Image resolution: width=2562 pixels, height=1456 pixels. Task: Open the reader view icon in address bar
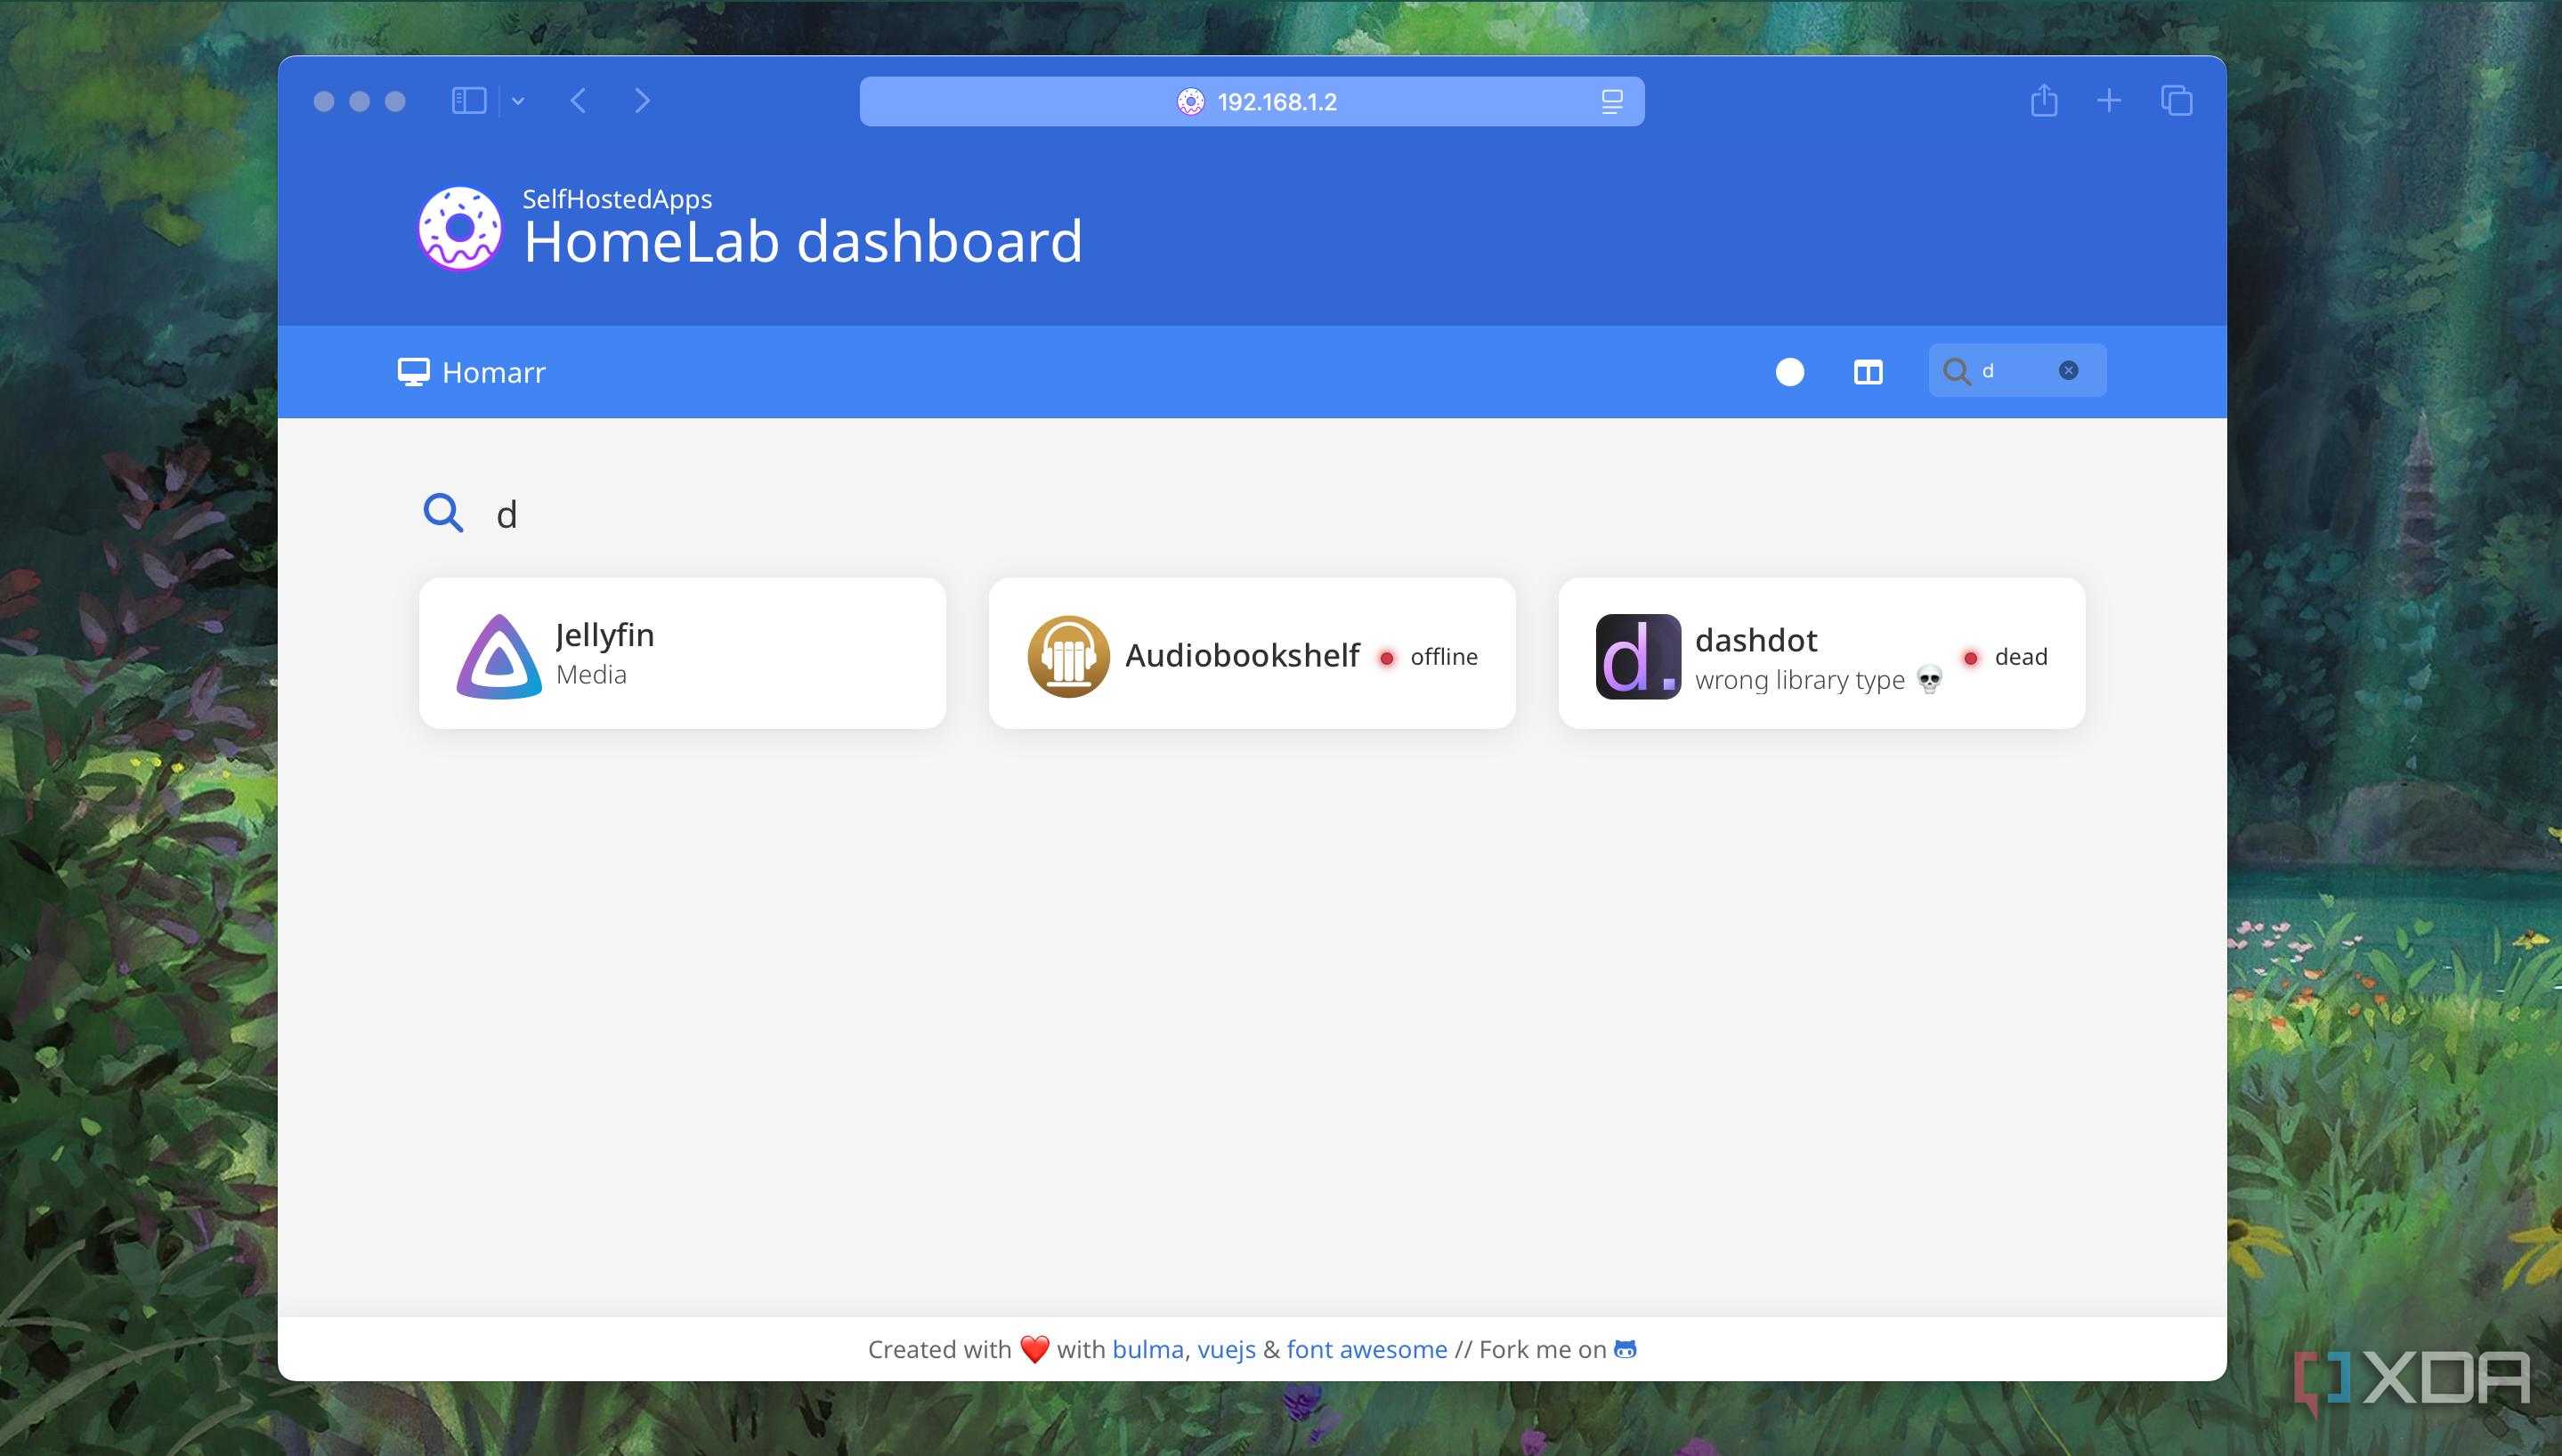coord(1611,102)
